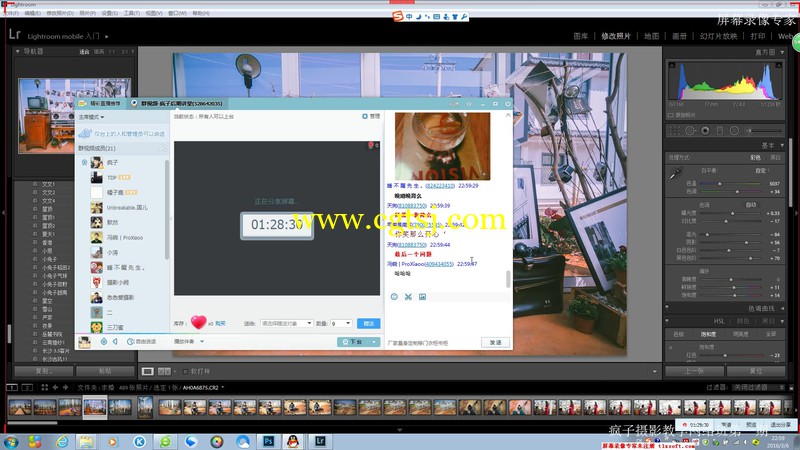Open the Print module
This screenshot has width=800, height=450.
tap(758, 36)
